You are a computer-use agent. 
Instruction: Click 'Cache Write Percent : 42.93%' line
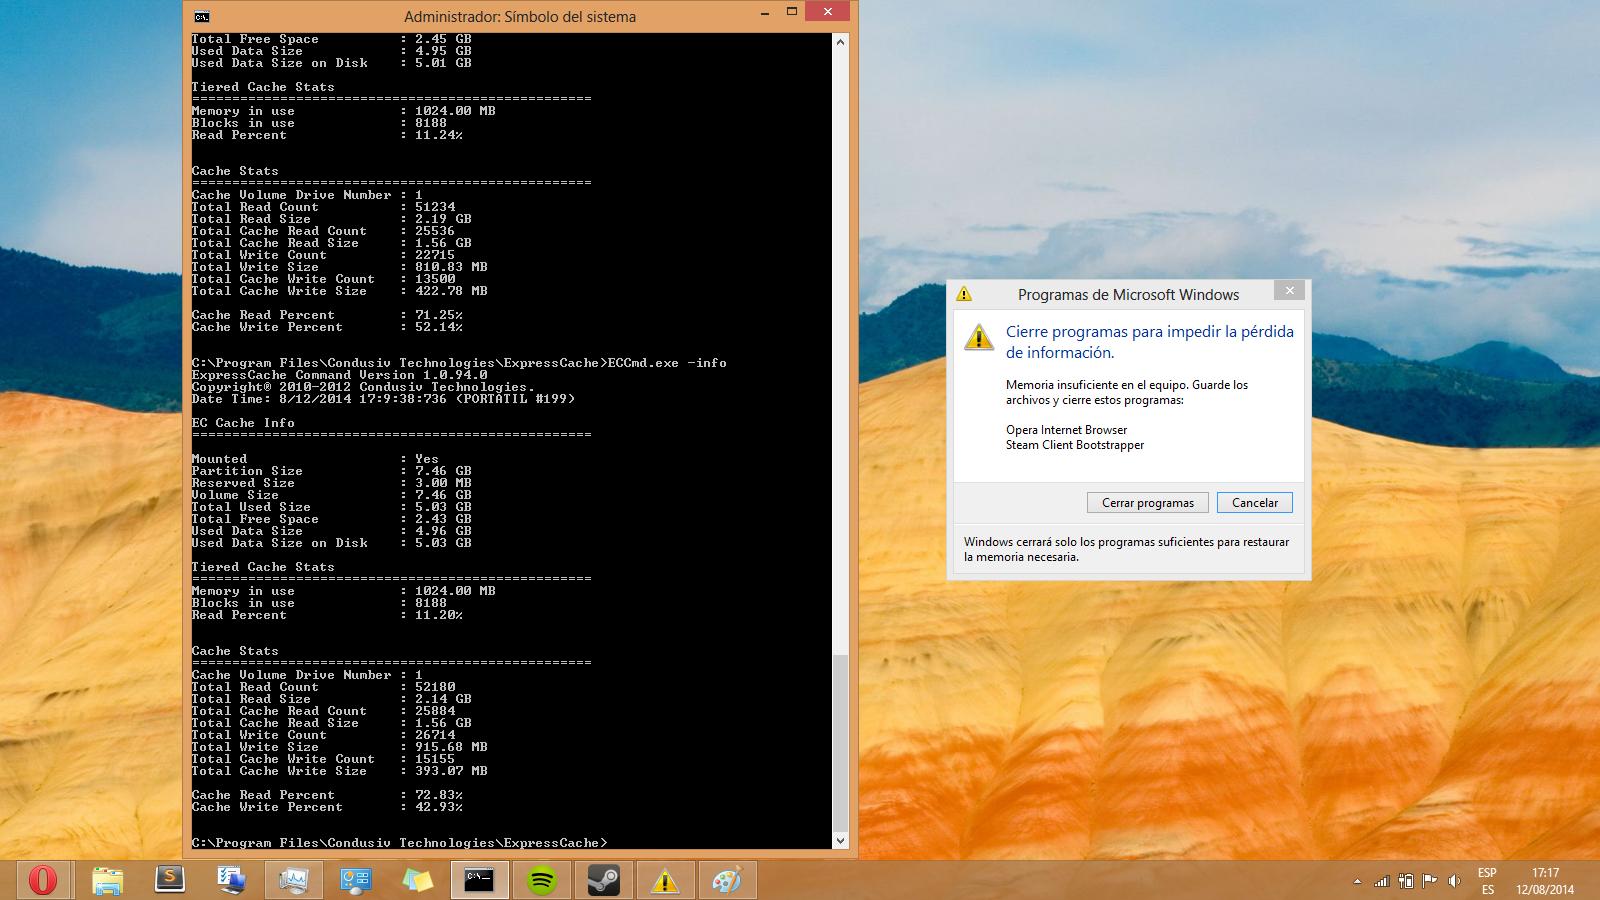[326, 807]
